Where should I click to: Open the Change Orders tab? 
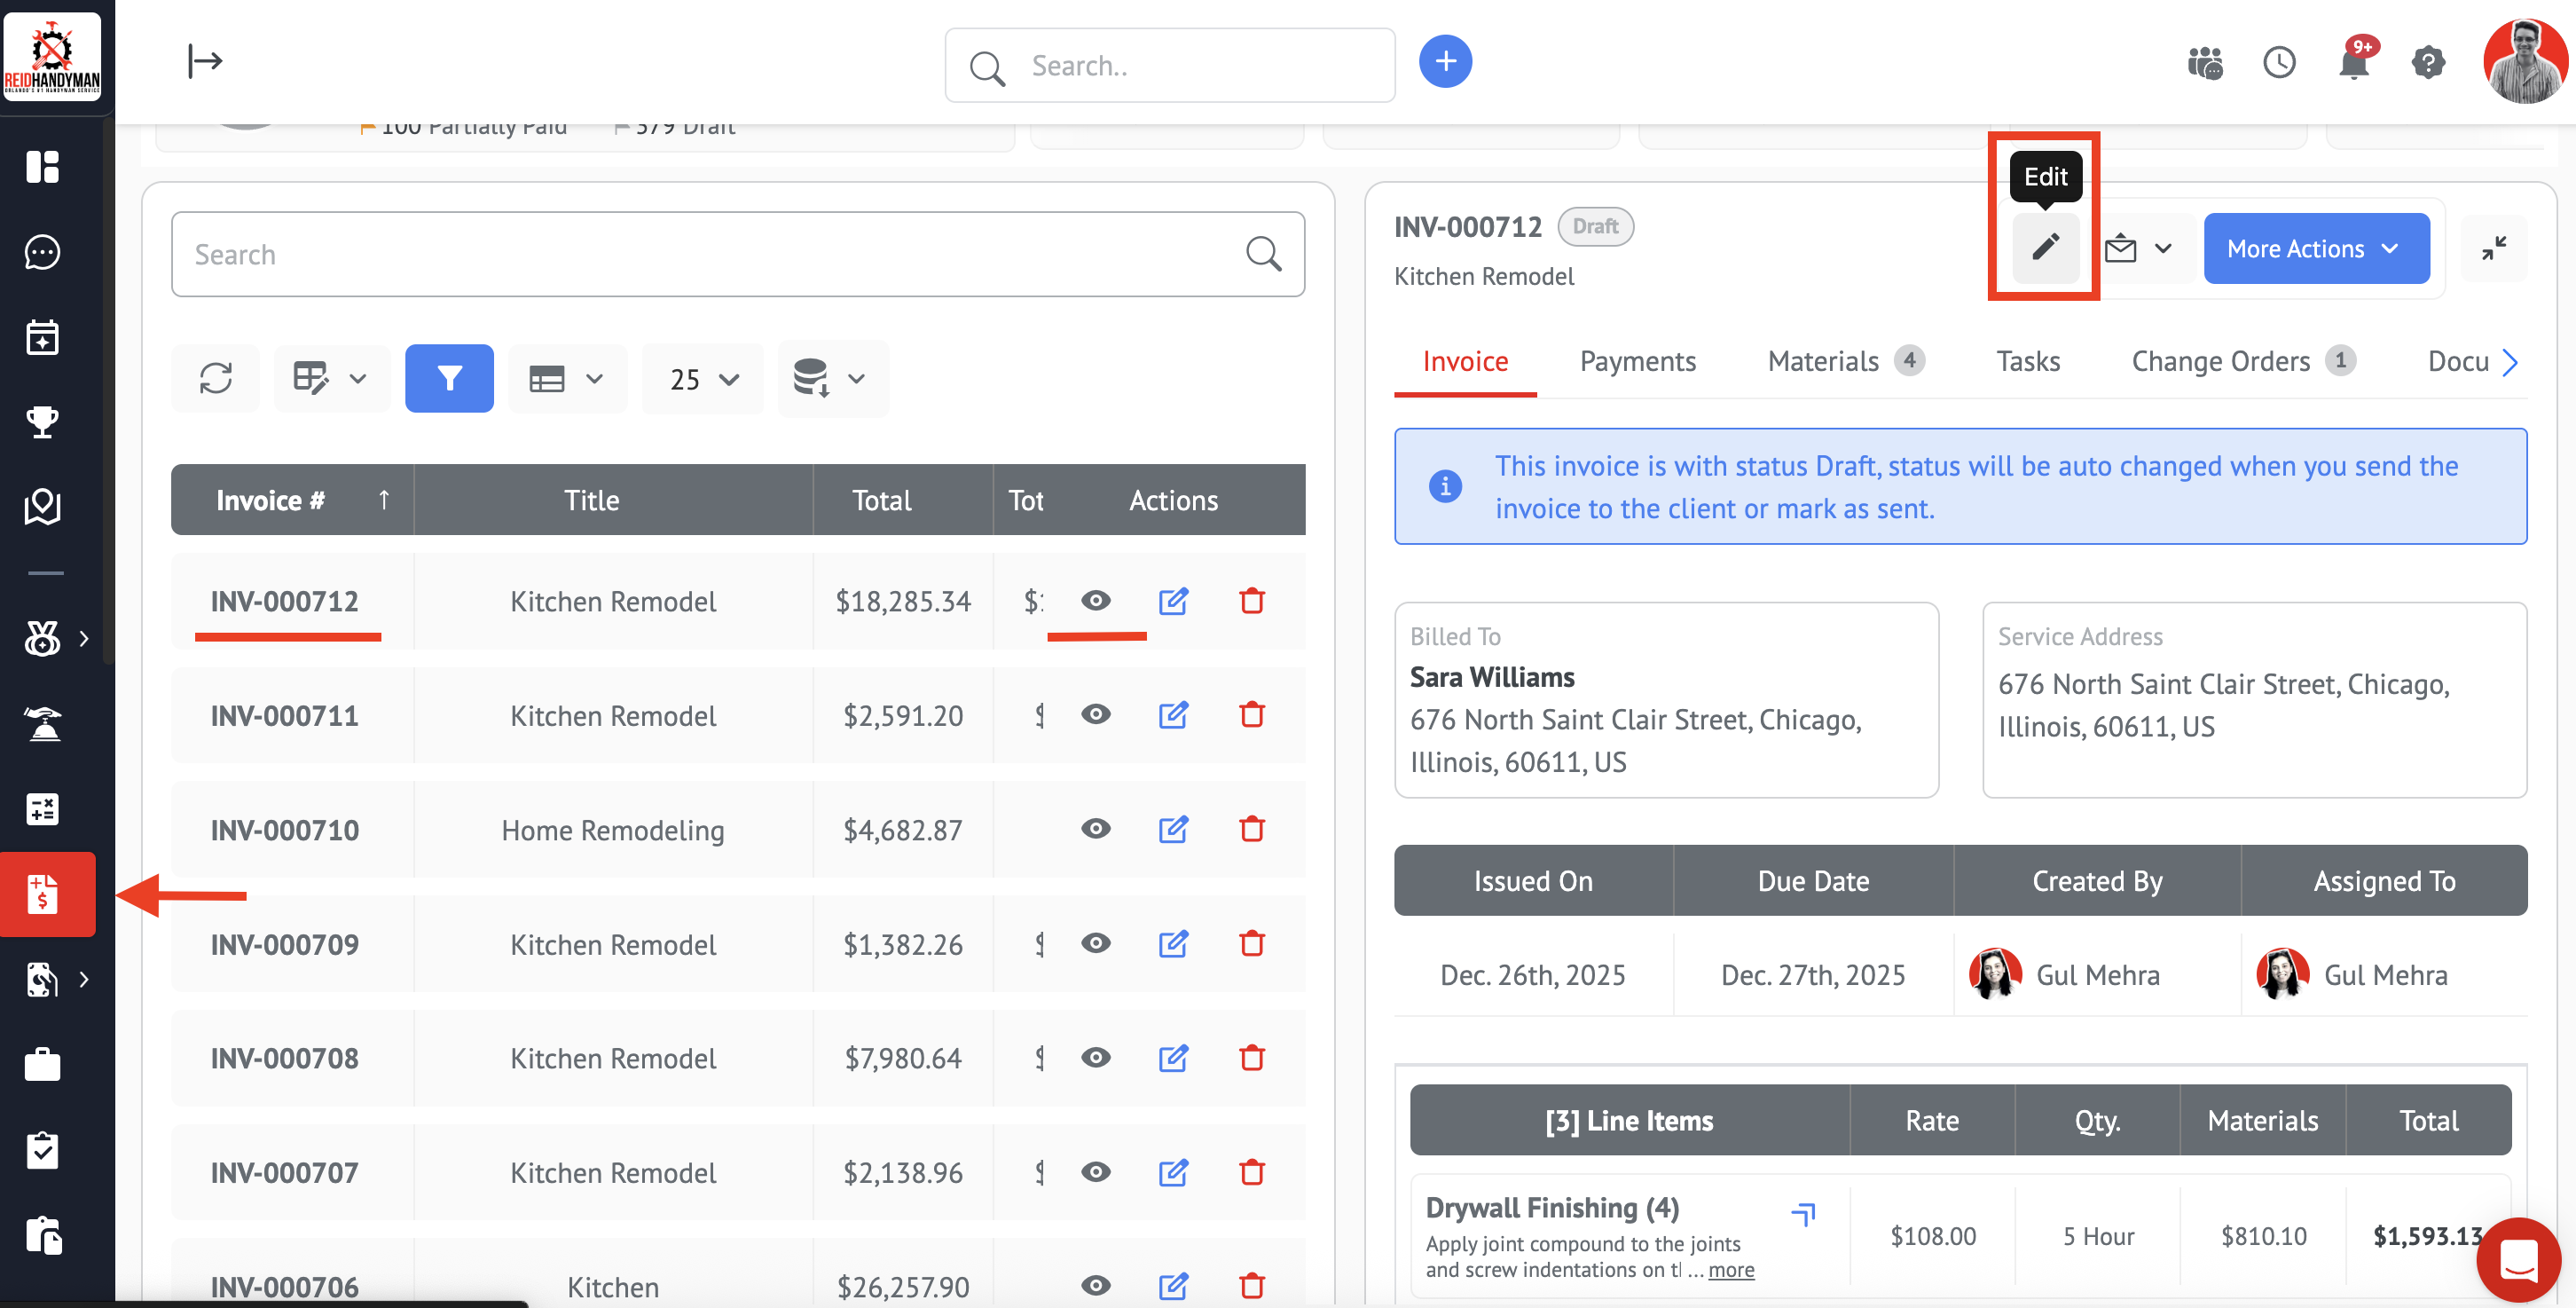2220,361
